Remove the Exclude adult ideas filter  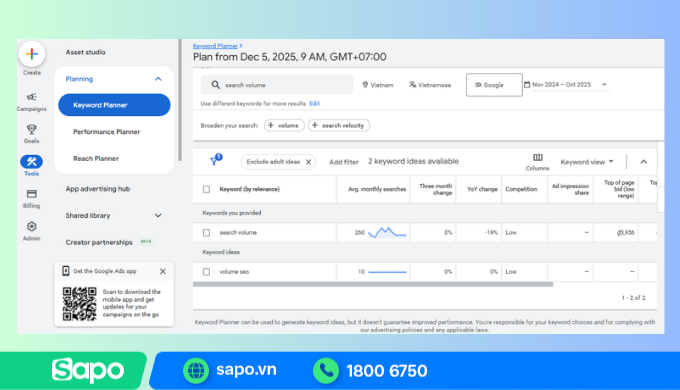click(x=308, y=162)
